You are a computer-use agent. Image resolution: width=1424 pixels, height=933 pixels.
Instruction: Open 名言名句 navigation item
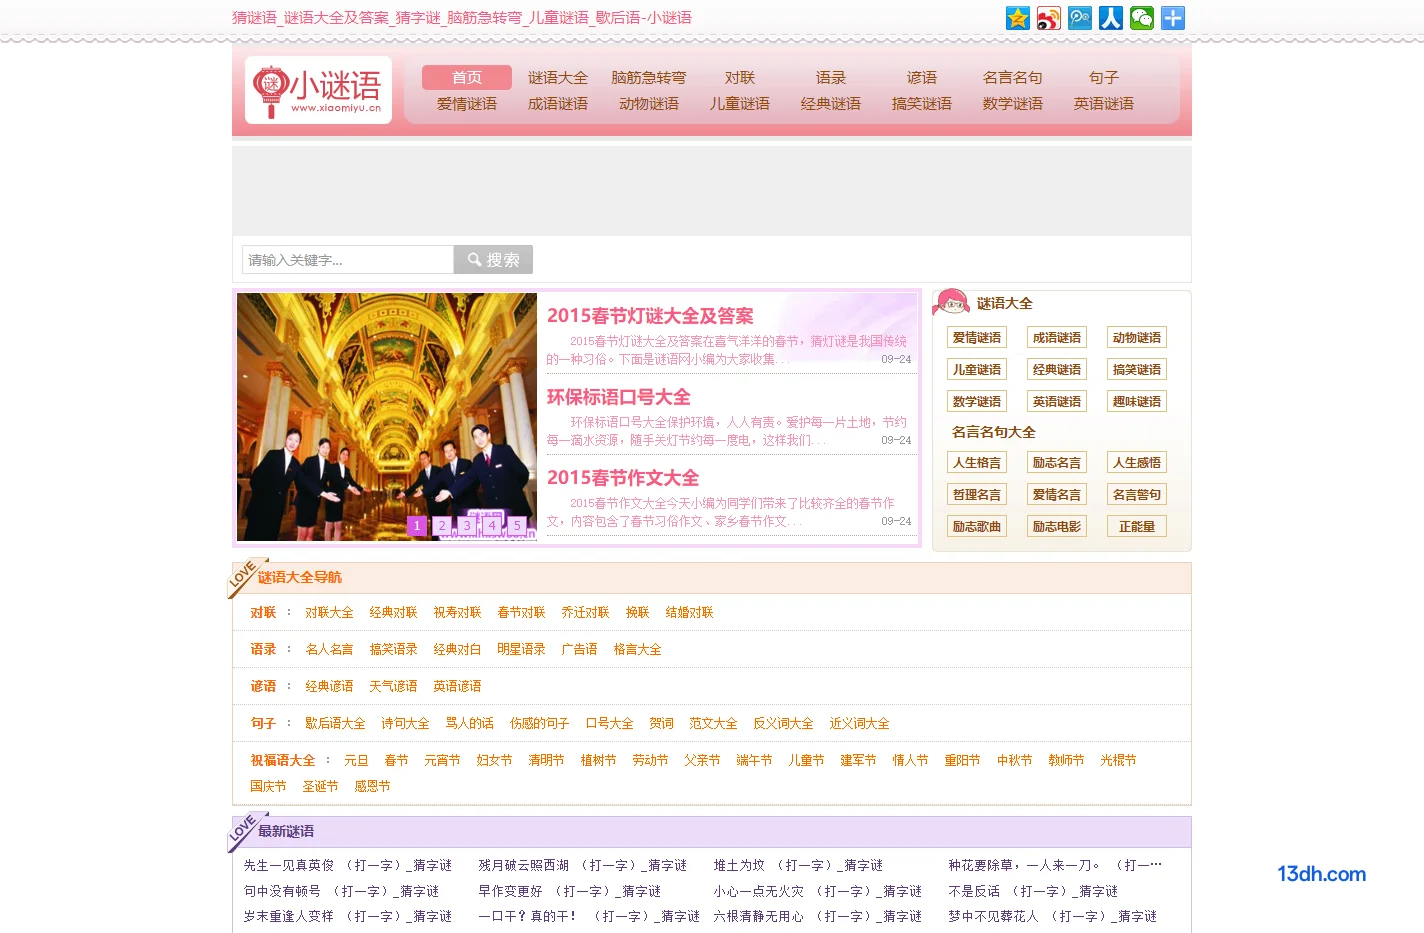[1013, 77]
